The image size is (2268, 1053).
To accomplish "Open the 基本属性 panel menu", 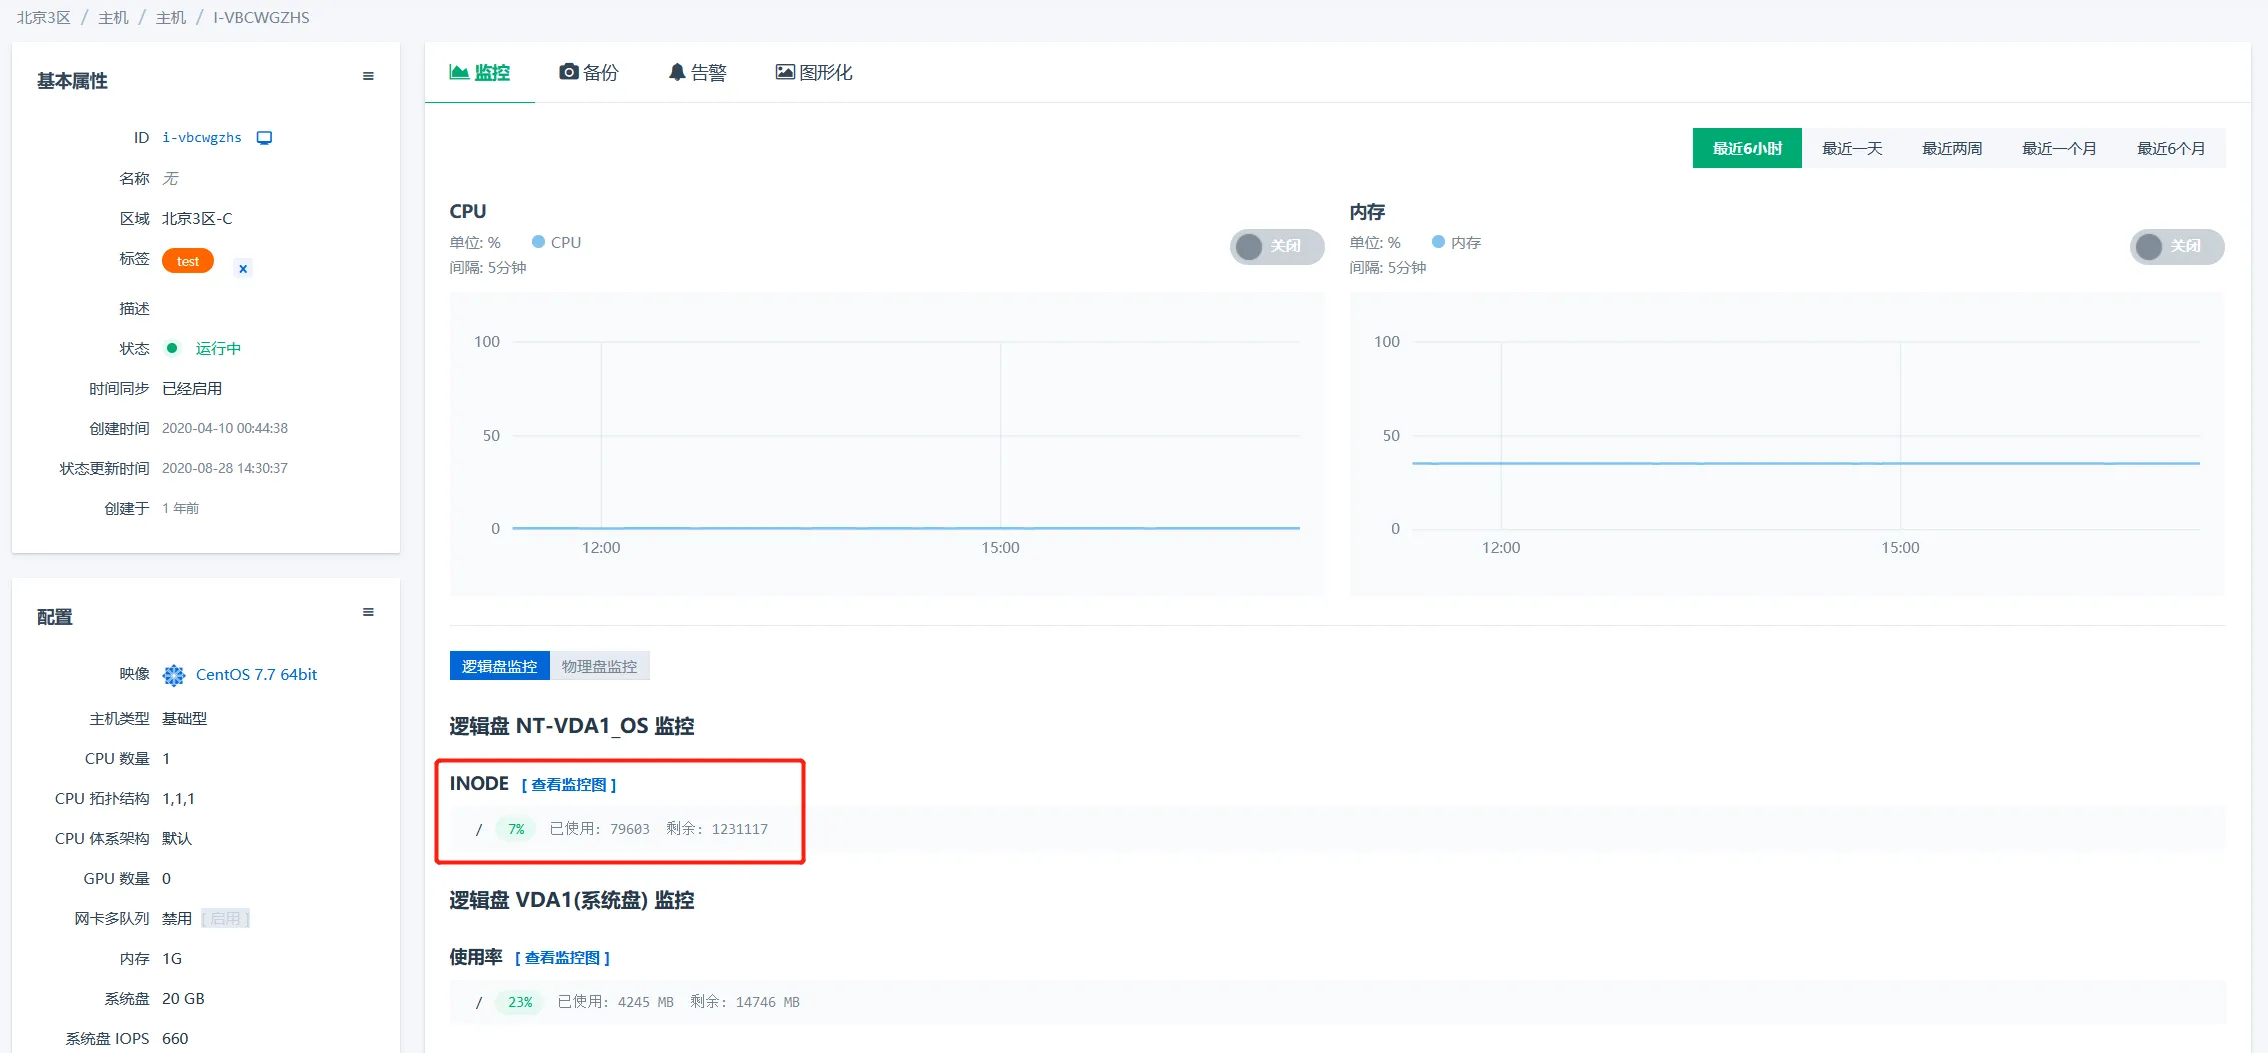I will (x=368, y=76).
